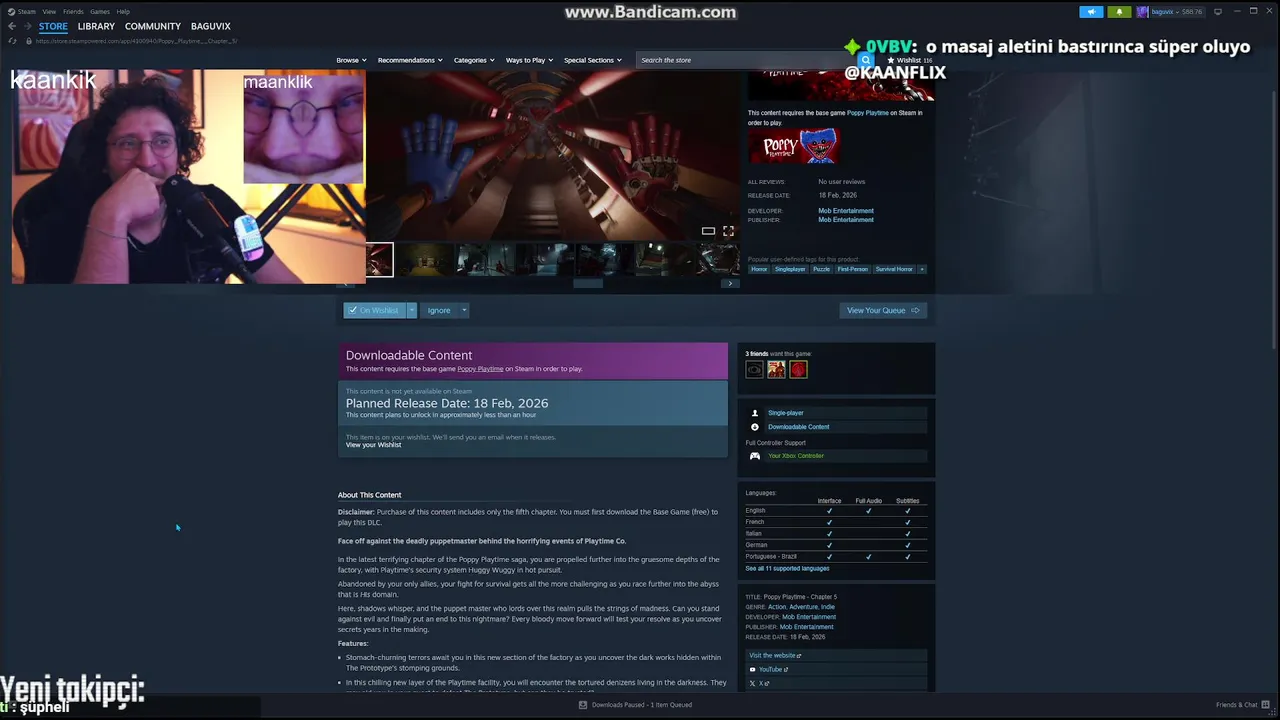The image size is (1280, 720).
Task: Click the X social icon link
Action: pyautogui.click(x=753, y=683)
